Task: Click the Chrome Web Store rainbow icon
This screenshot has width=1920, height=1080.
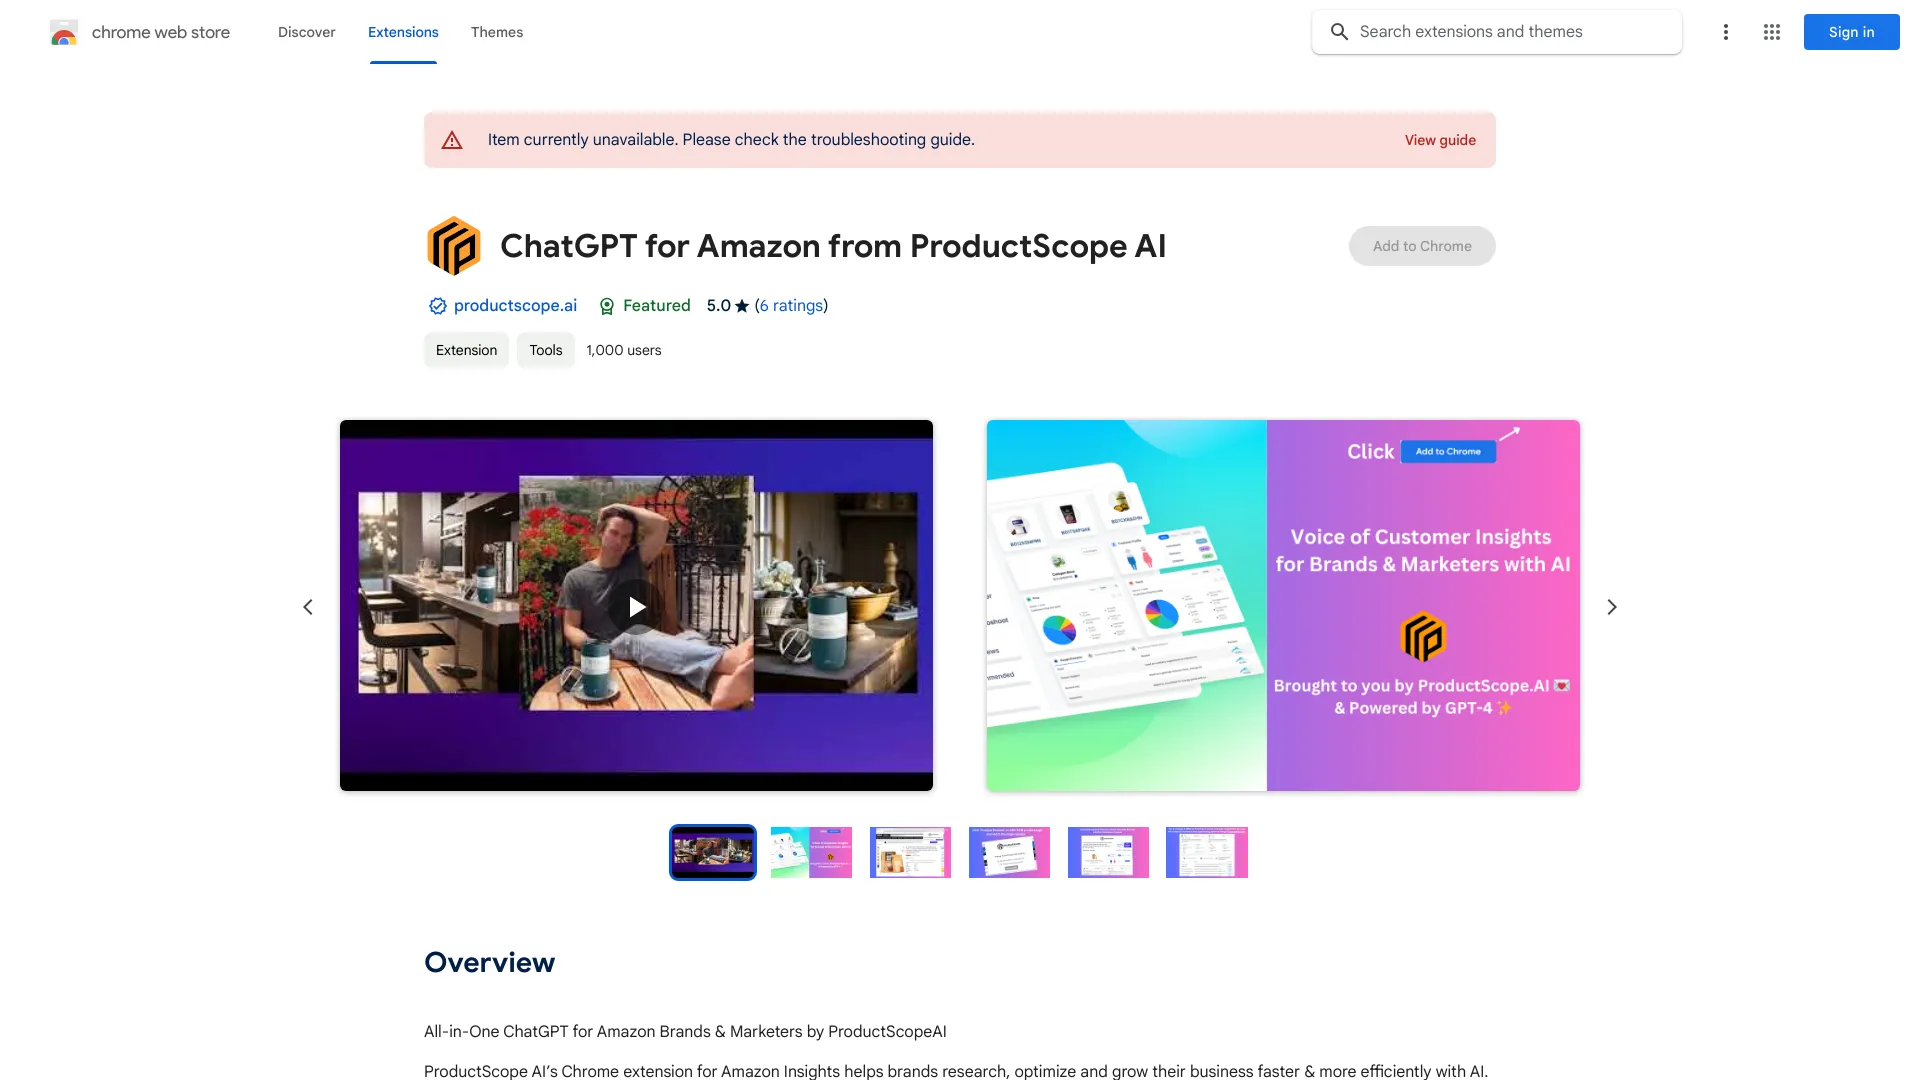Action: pyautogui.click(x=63, y=32)
